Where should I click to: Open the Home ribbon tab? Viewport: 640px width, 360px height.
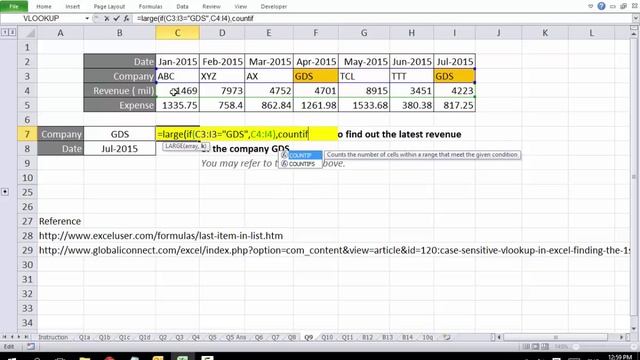44,7
